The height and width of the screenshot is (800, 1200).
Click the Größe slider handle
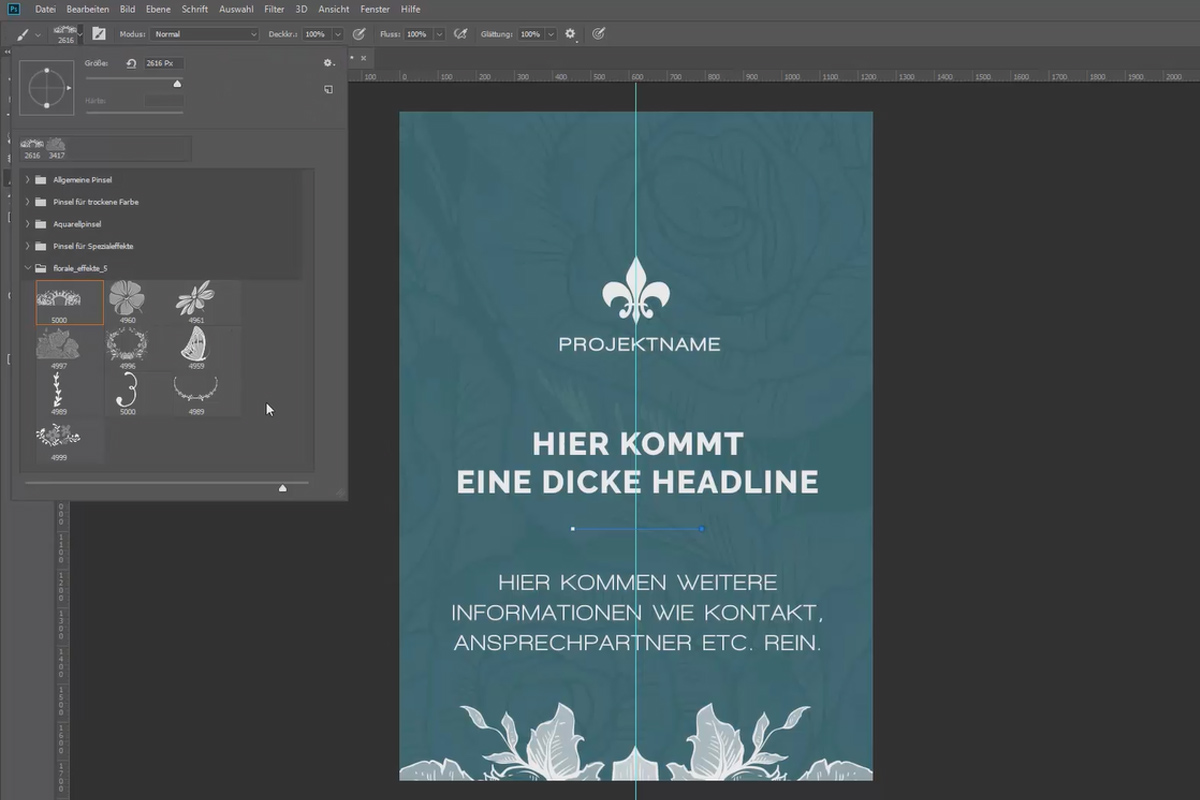tap(178, 84)
